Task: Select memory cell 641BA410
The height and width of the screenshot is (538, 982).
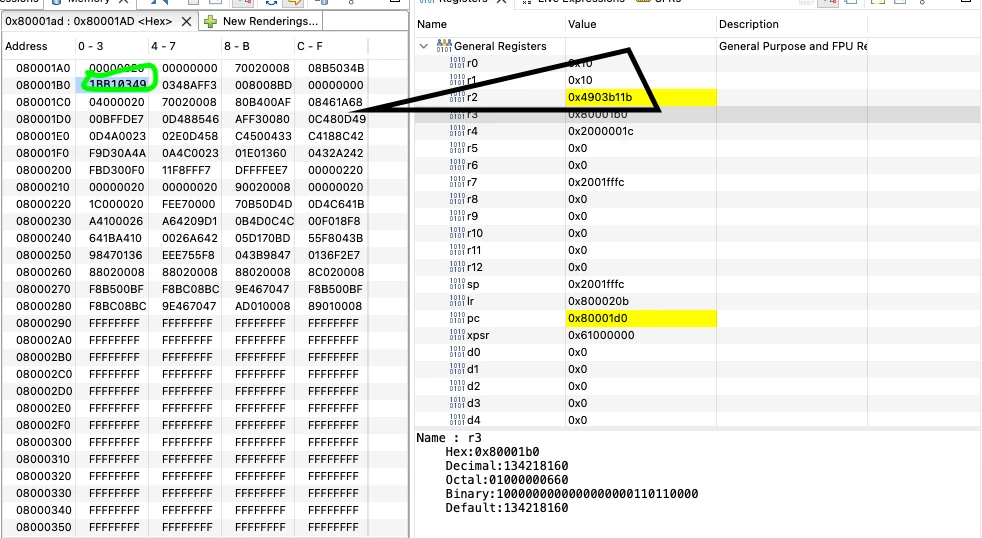Action: (115, 238)
